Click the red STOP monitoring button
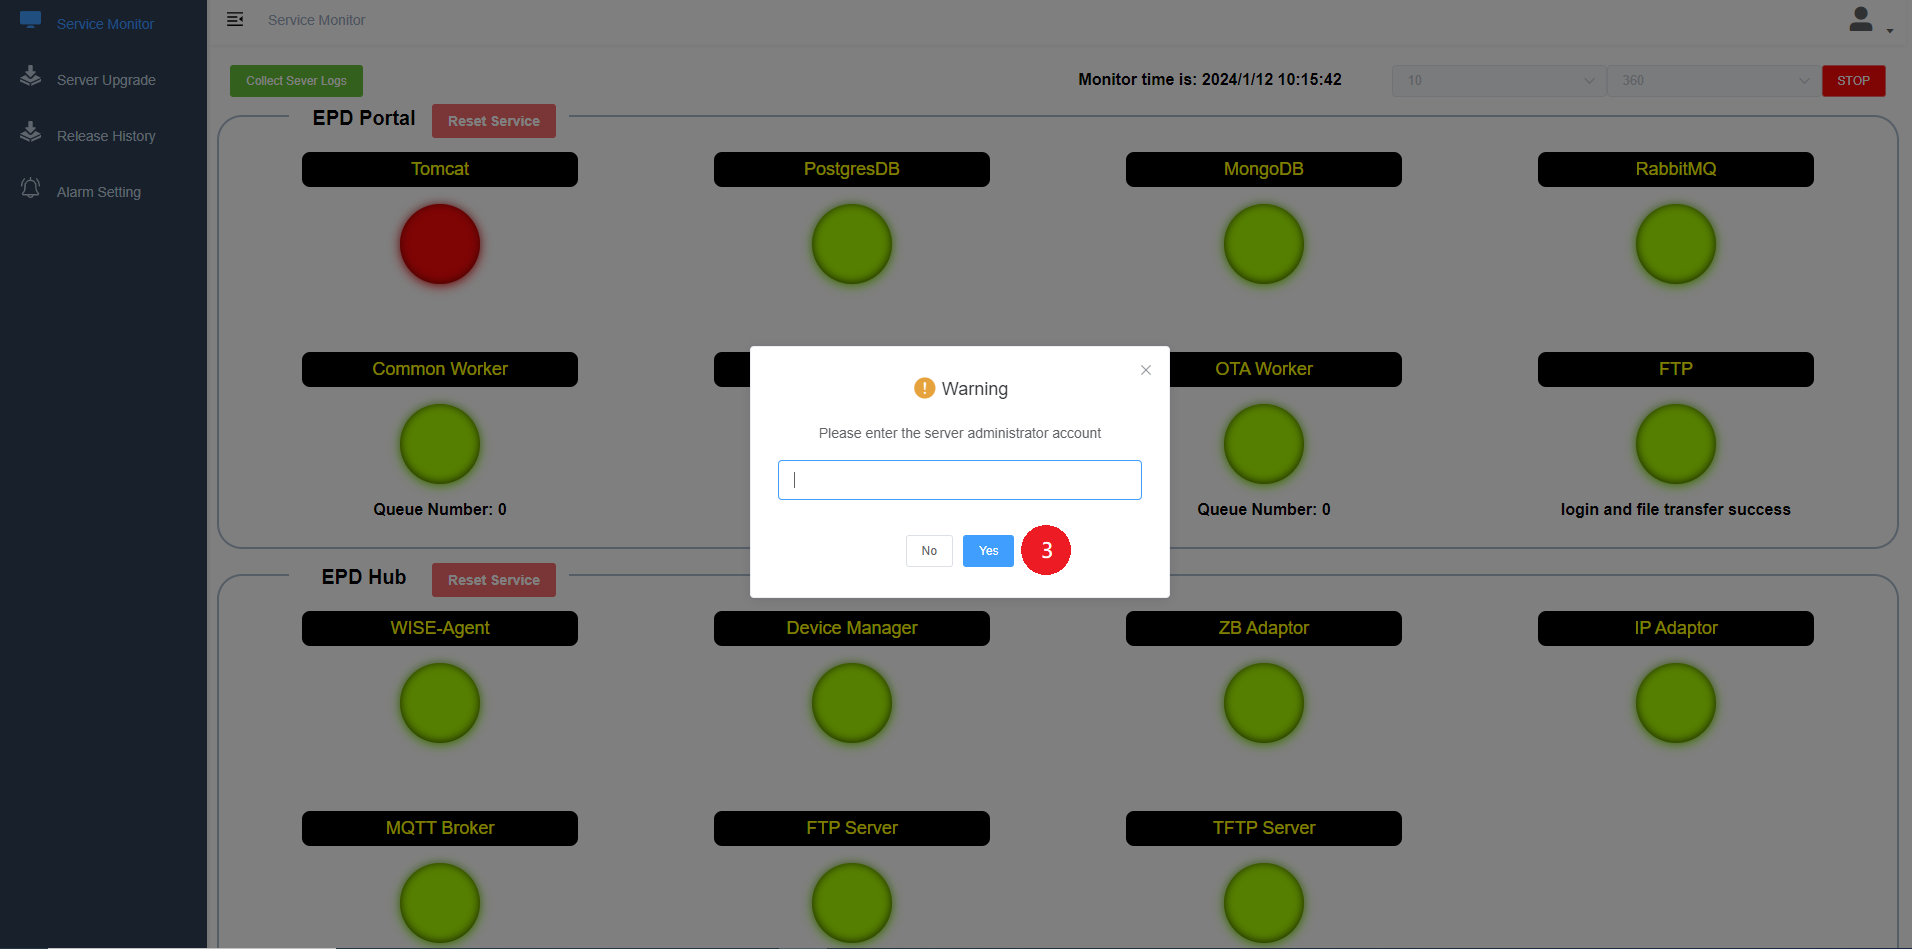Screen dimensions: 1912x949 click(x=1853, y=81)
